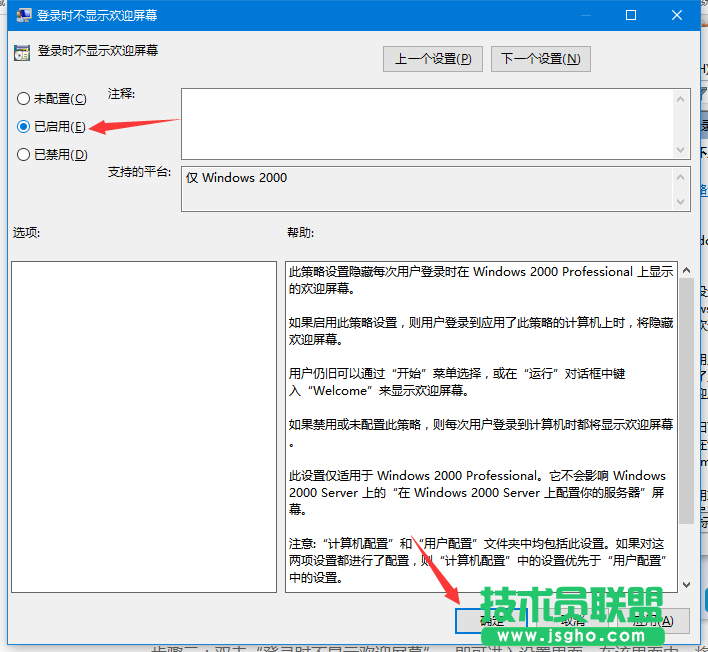Click the title bar window icon

click(x=23, y=15)
